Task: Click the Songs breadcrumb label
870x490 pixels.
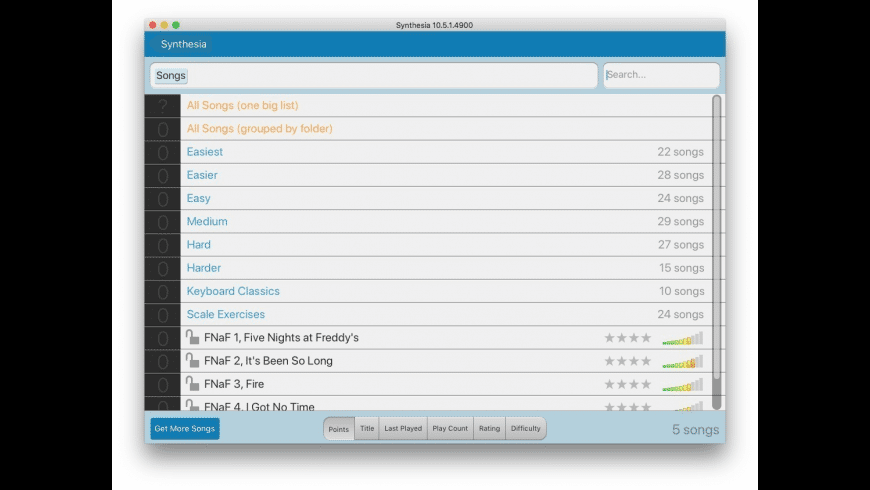Action: [170, 75]
